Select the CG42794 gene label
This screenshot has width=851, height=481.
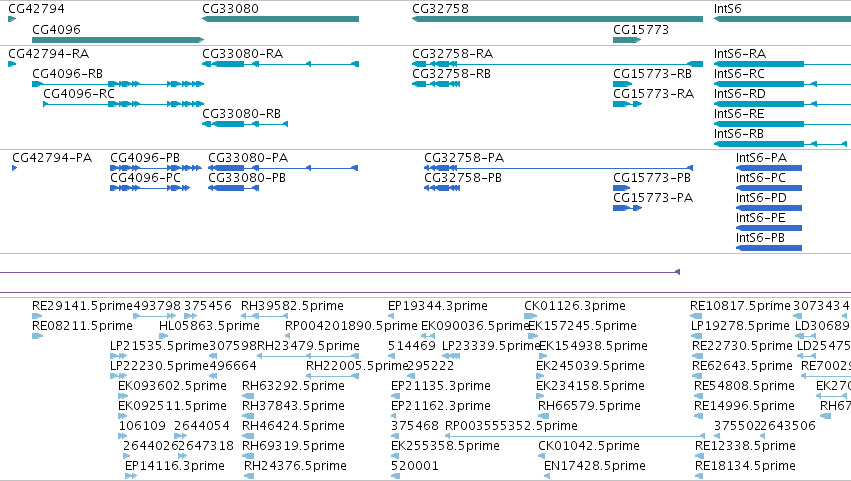point(36,9)
